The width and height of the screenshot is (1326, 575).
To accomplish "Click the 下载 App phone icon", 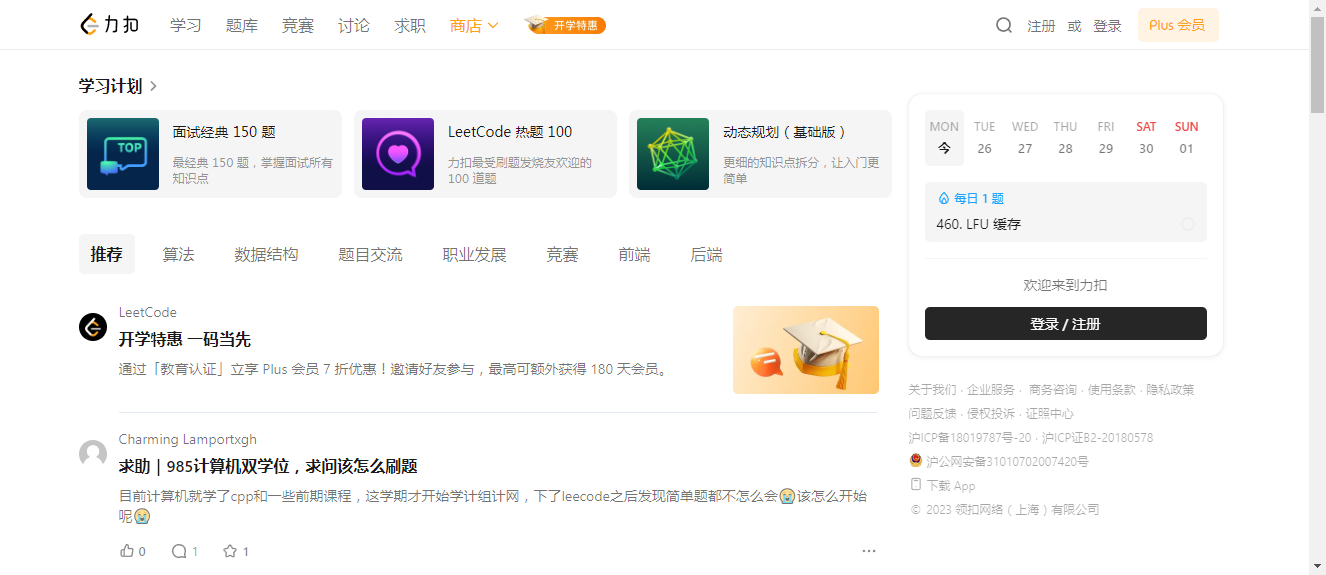I will click(915, 485).
